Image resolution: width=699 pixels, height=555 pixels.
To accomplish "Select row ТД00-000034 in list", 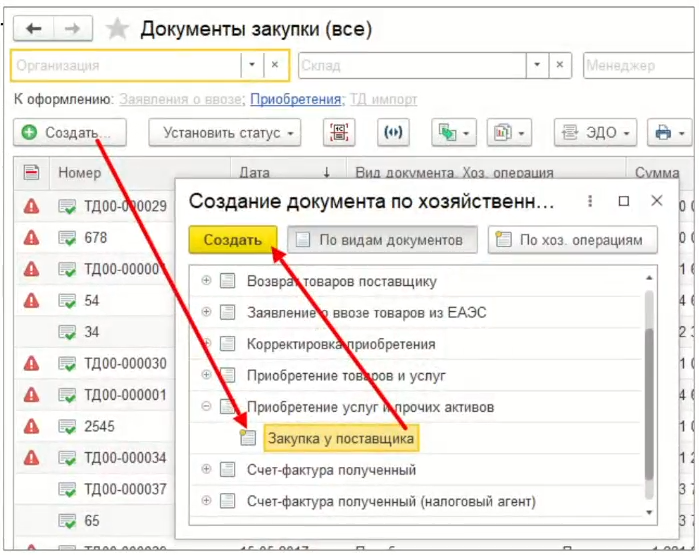I will point(95,458).
